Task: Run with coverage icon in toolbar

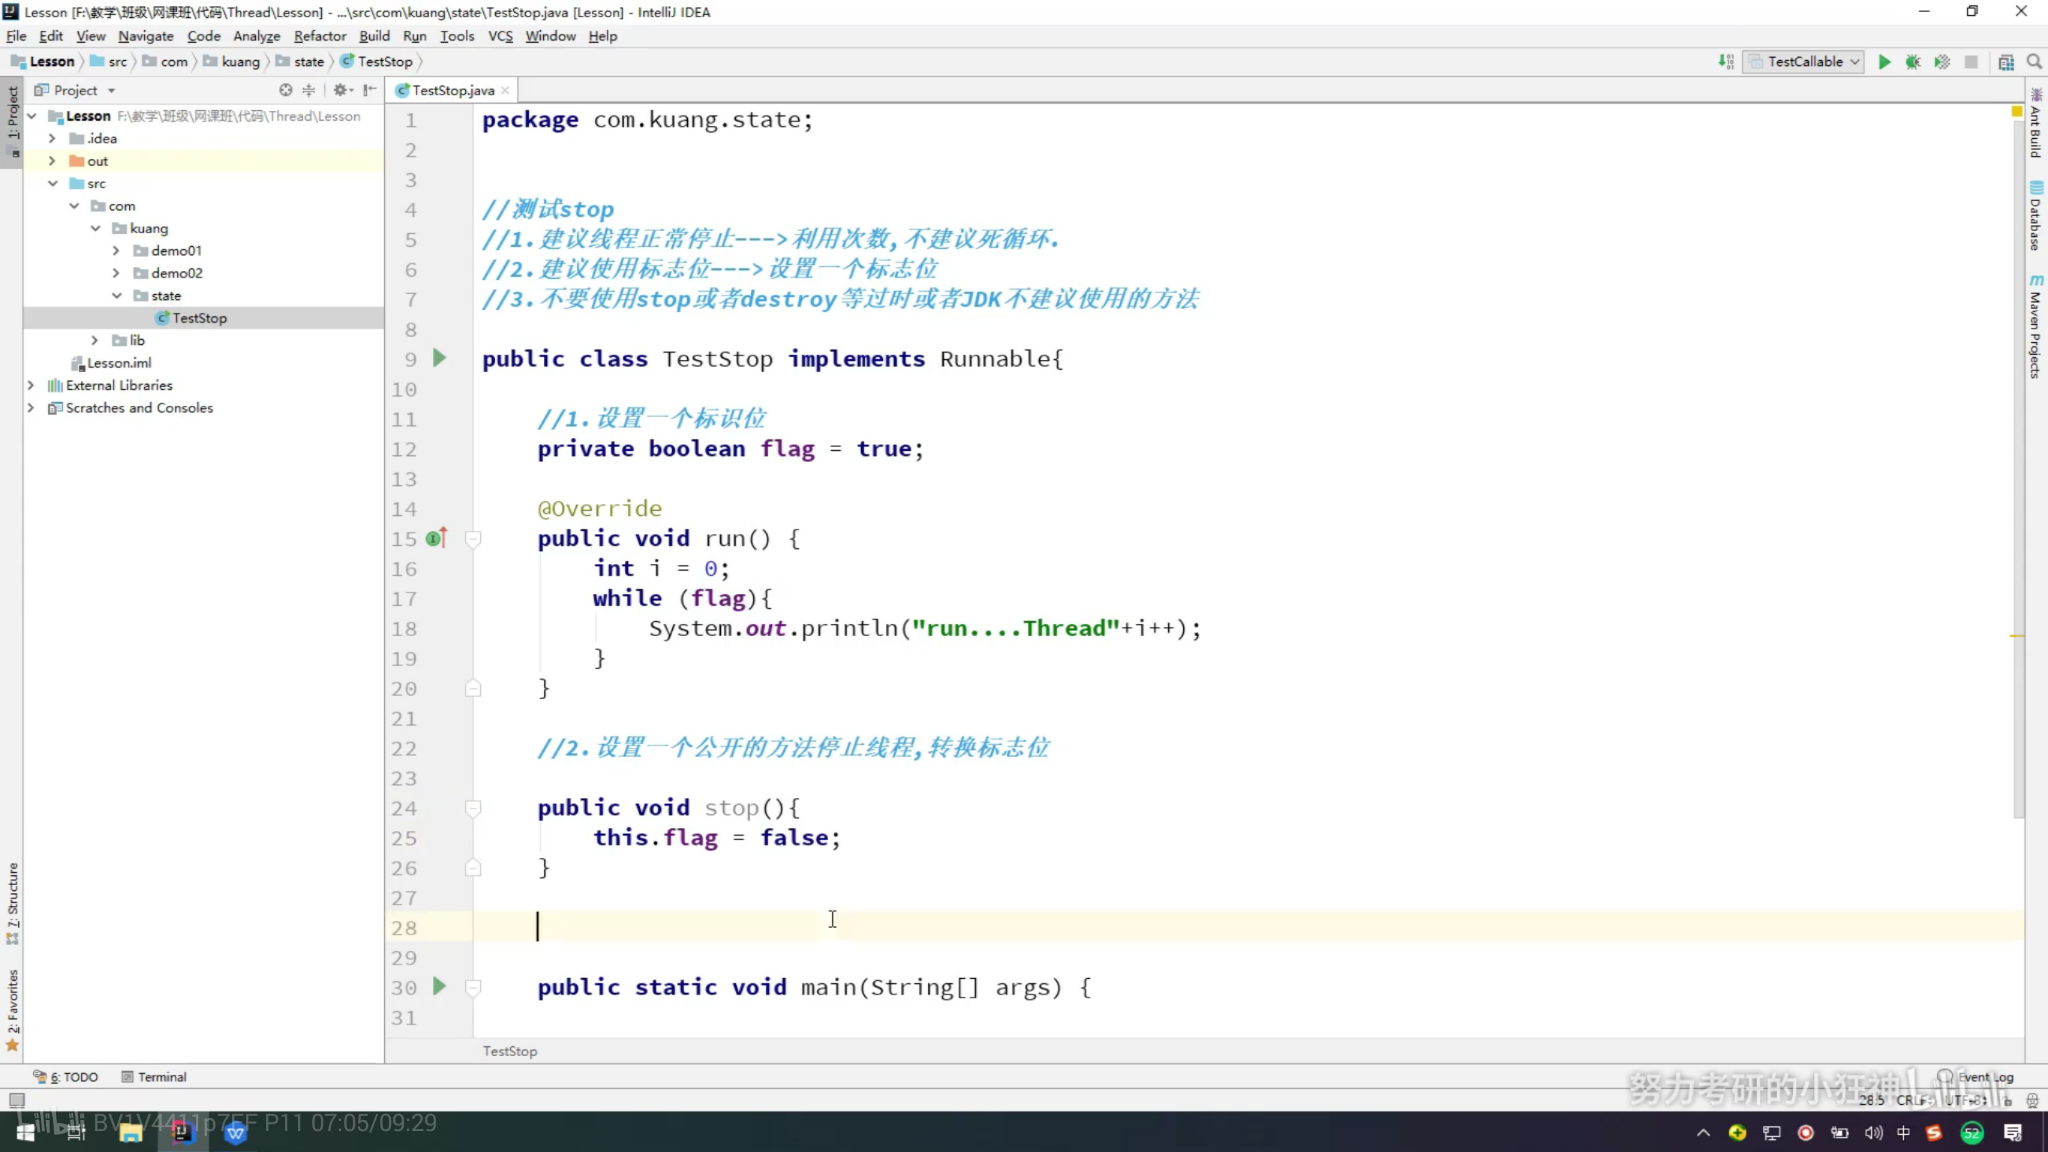Action: 1942,62
